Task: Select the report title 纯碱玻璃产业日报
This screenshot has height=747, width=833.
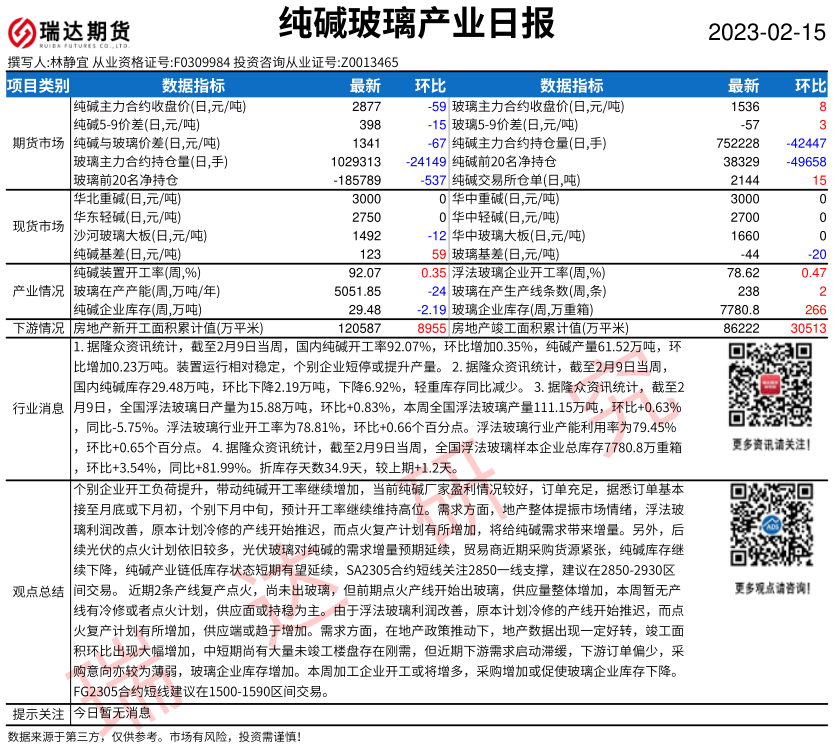Action: coord(415,22)
